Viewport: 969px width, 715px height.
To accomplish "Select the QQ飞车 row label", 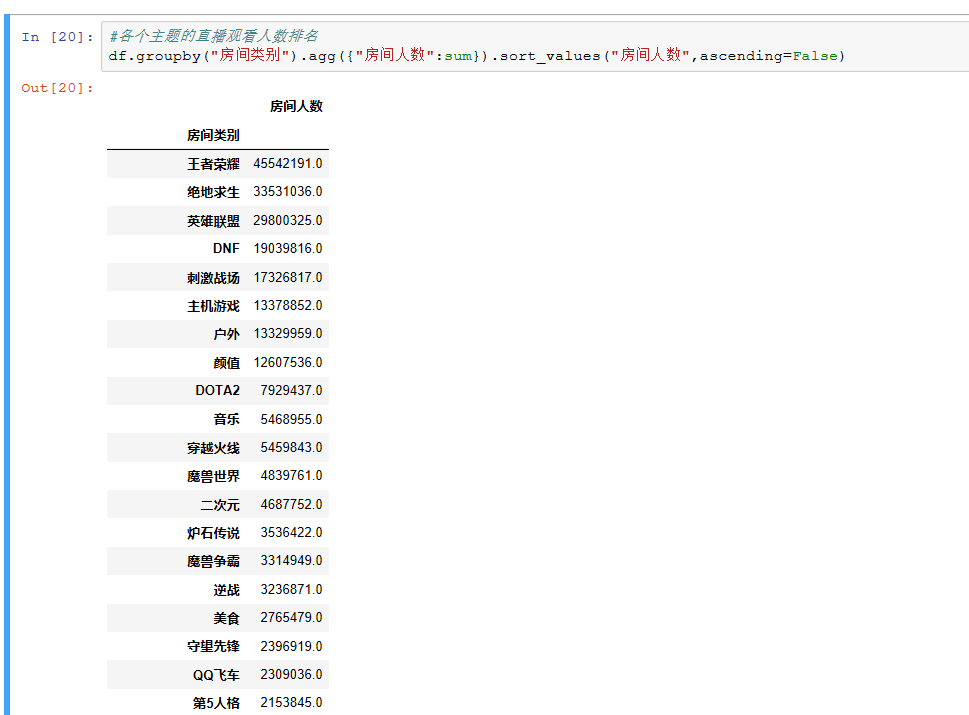I will (x=216, y=675).
